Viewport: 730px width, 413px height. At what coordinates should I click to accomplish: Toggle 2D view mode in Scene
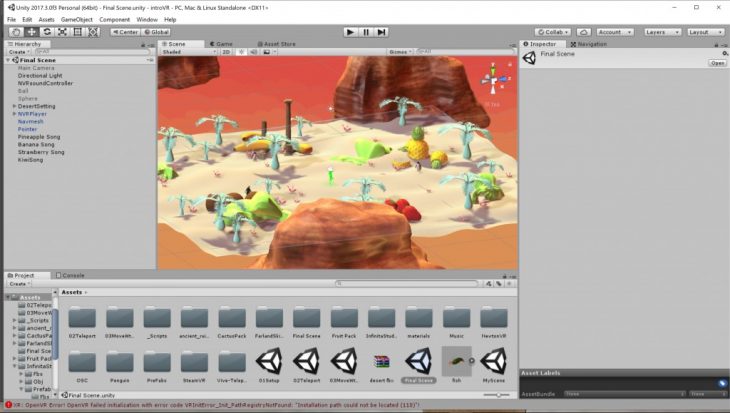click(226, 51)
